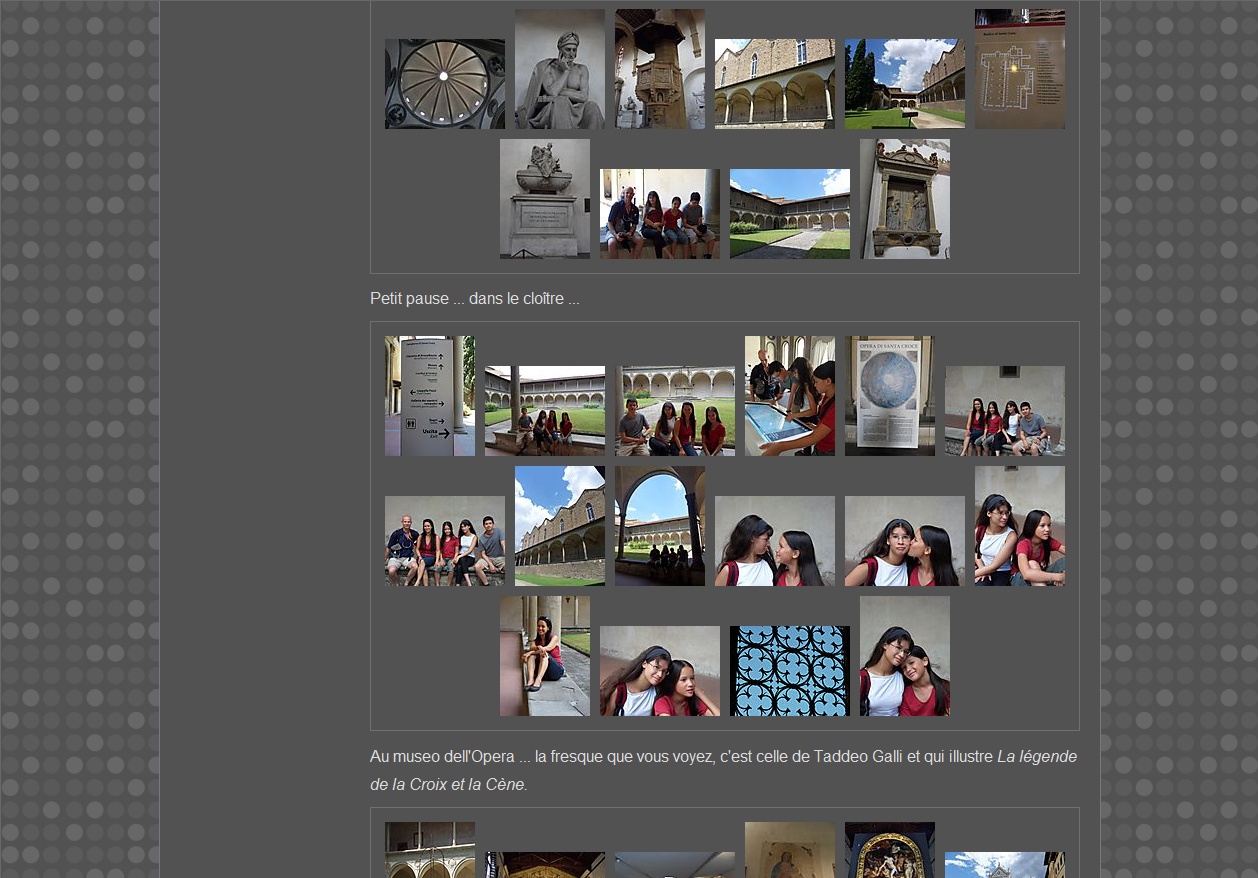Open the carved pulpit photo
1258x878 pixels.
pyautogui.click(x=659, y=69)
